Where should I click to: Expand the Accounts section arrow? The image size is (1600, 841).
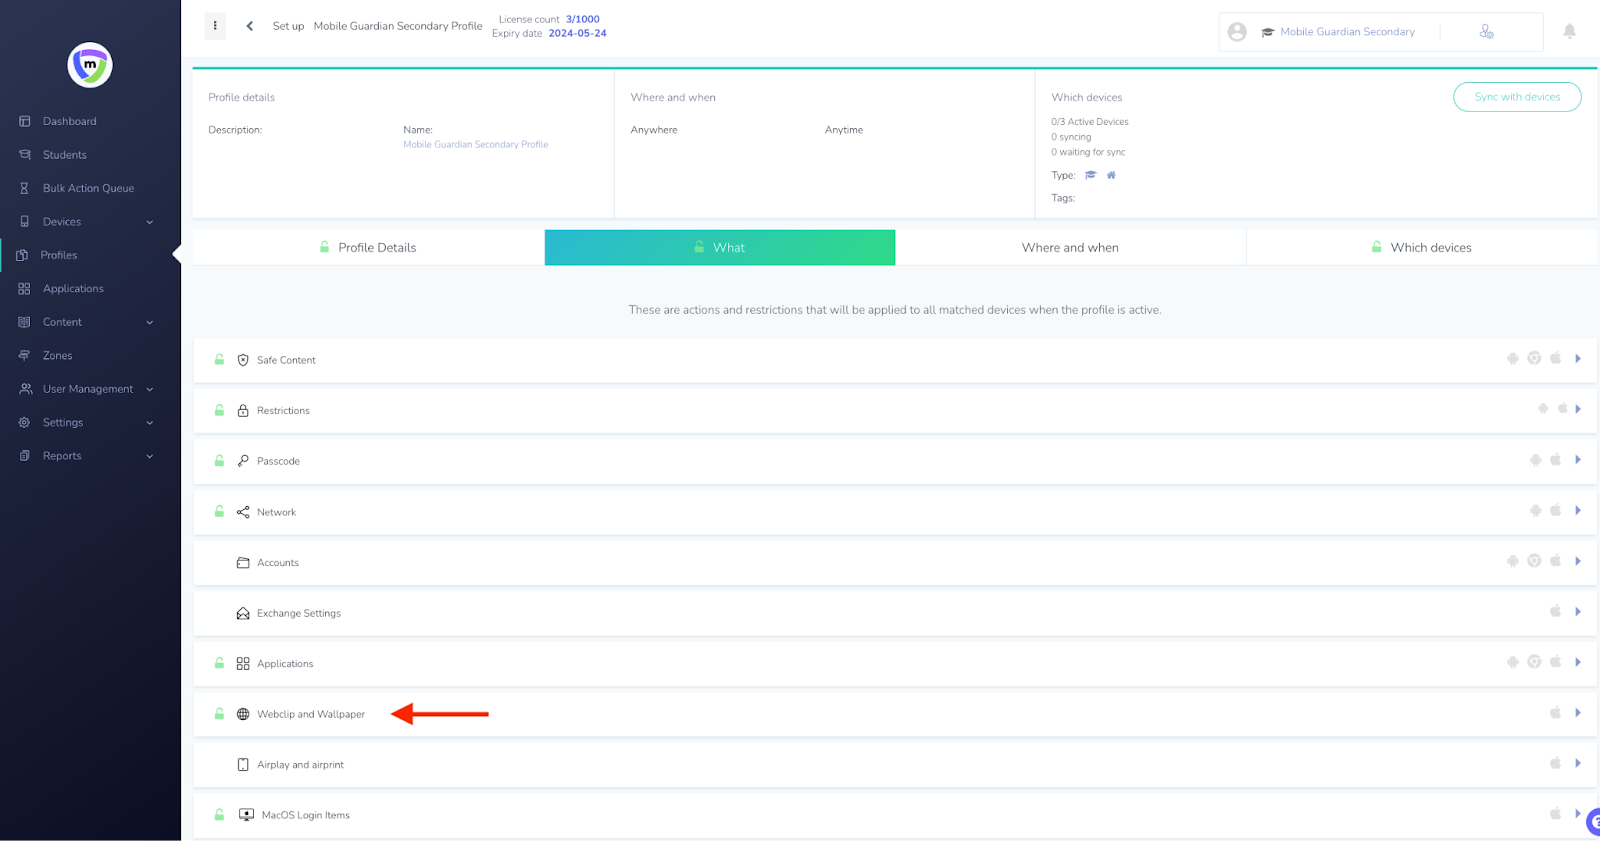[1578, 561]
